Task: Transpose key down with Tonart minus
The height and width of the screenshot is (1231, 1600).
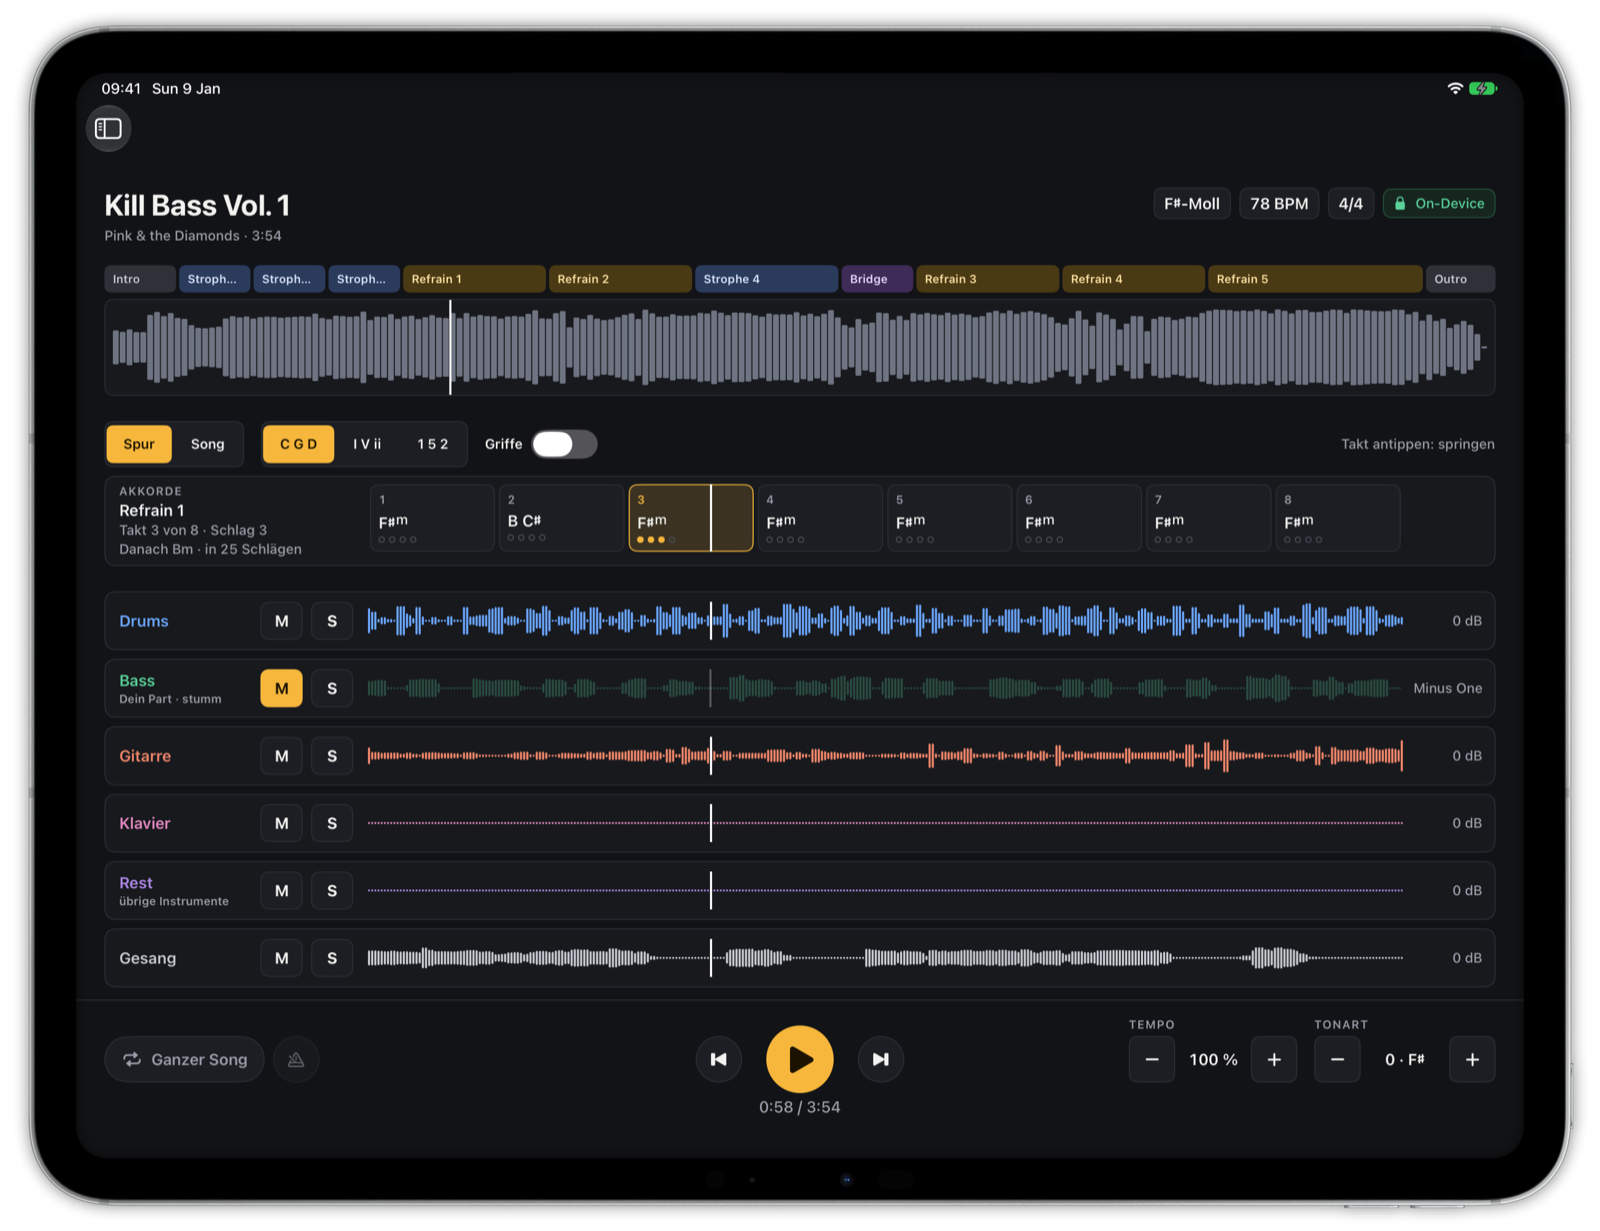Action: [1337, 1059]
